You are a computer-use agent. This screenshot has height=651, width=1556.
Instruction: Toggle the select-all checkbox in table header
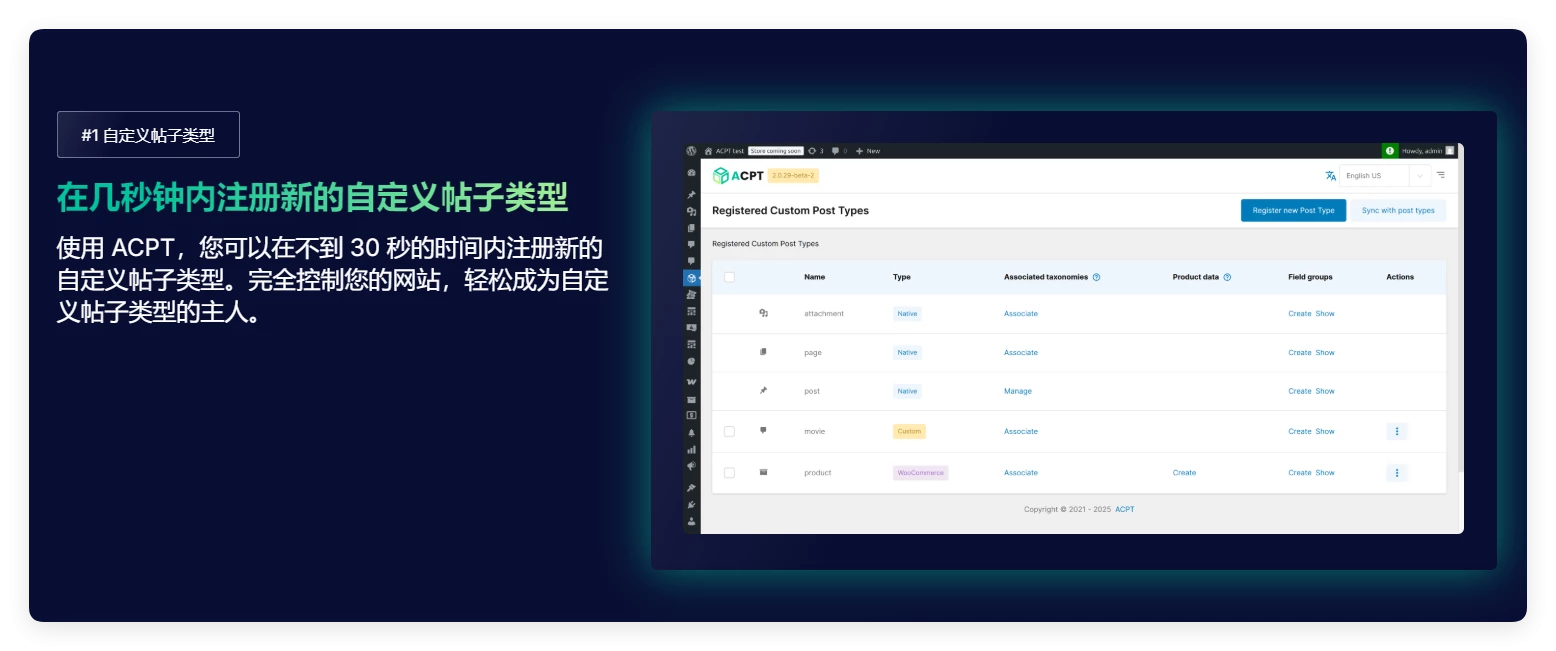point(729,277)
